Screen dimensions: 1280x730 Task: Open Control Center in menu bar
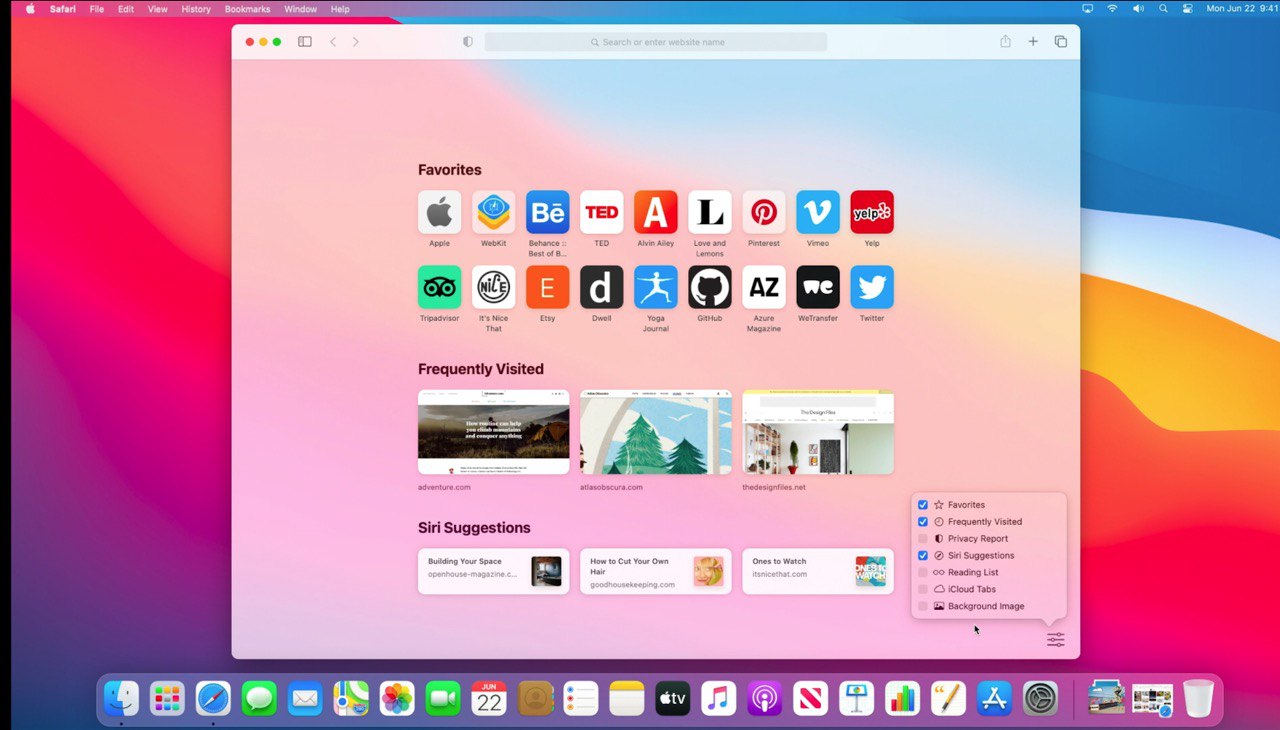coord(1187,9)
